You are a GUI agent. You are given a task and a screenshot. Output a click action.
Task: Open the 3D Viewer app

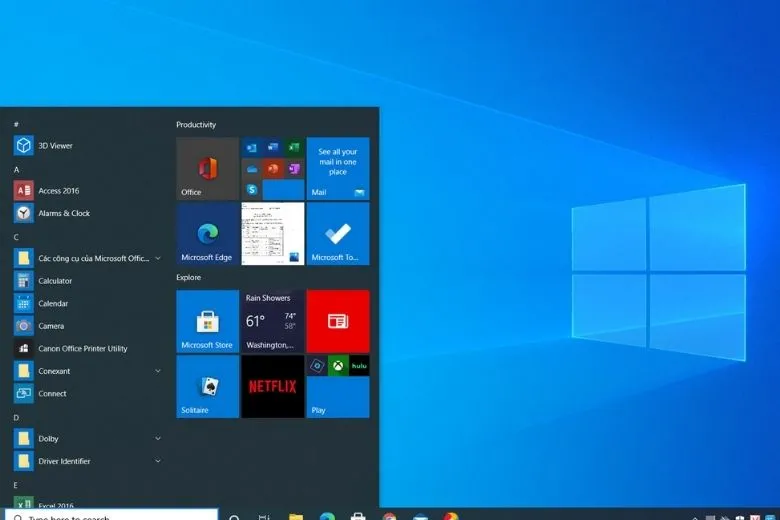tap(55, 146)
